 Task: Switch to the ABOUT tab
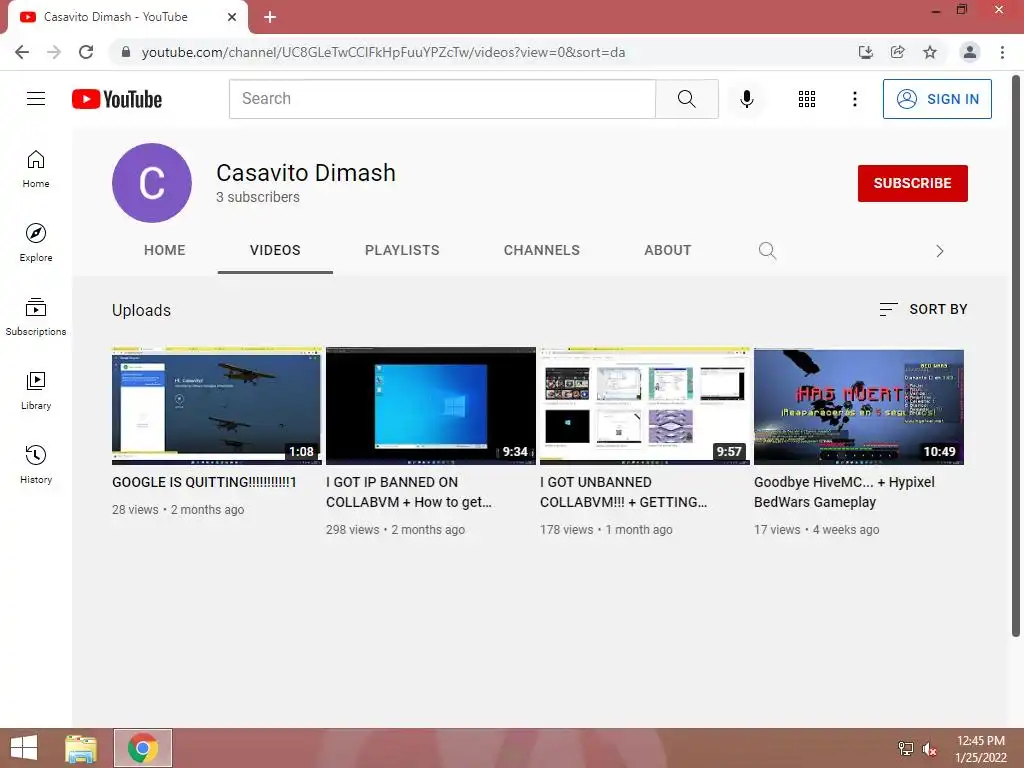click(x=667, y=251)
